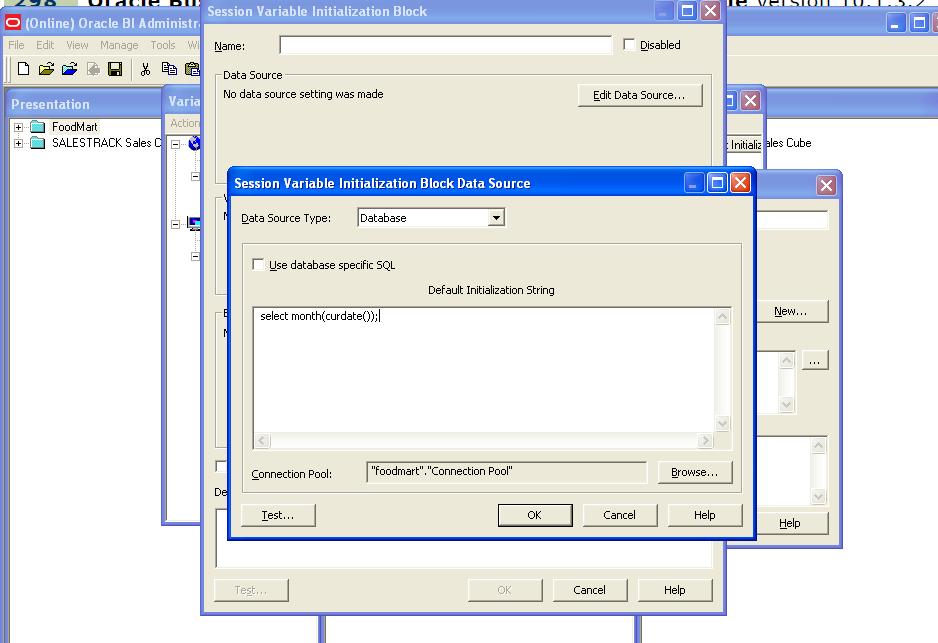The image size is (938, 643).
Task: Expand the SALESTRACK Sales tree node
Action: coord(19,143)
